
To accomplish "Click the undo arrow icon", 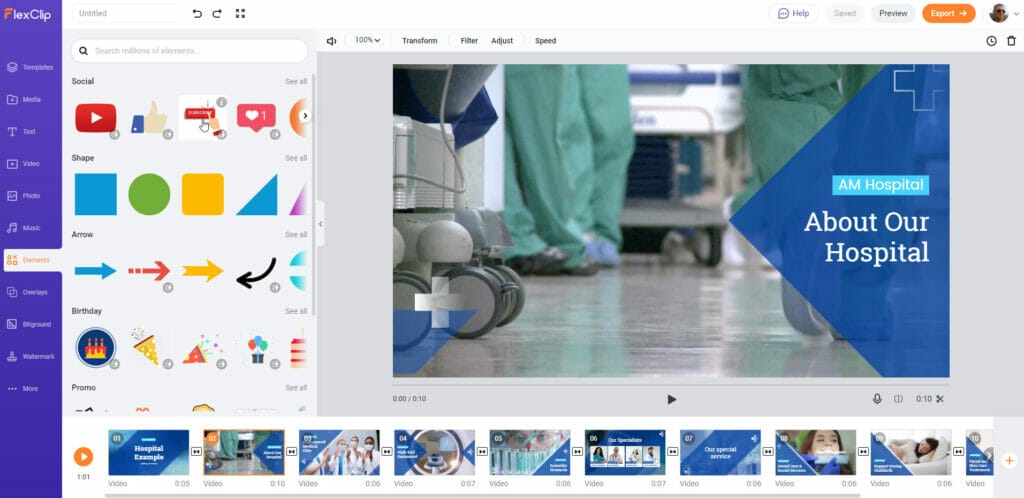I will (x=197, y=13).
